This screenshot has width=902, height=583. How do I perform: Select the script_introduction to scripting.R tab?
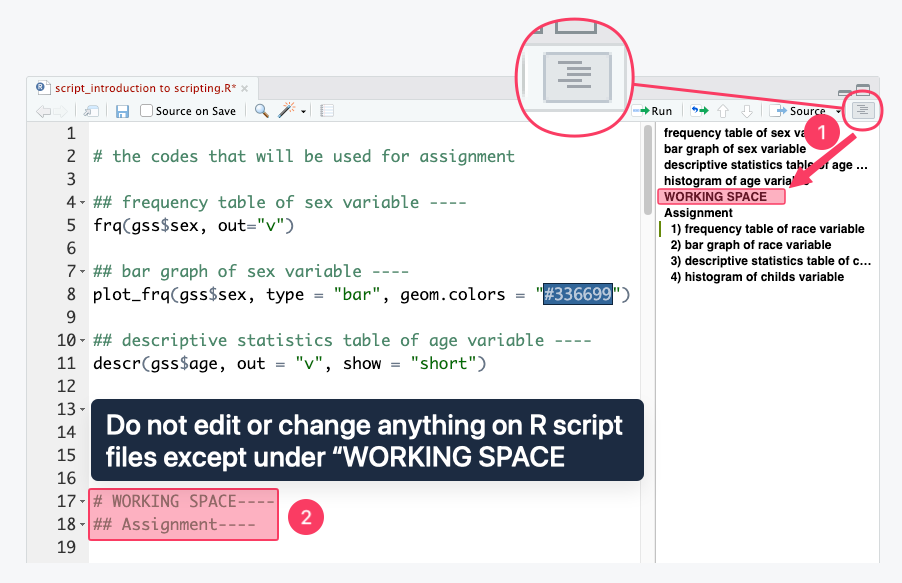click(x=145, y=88)
